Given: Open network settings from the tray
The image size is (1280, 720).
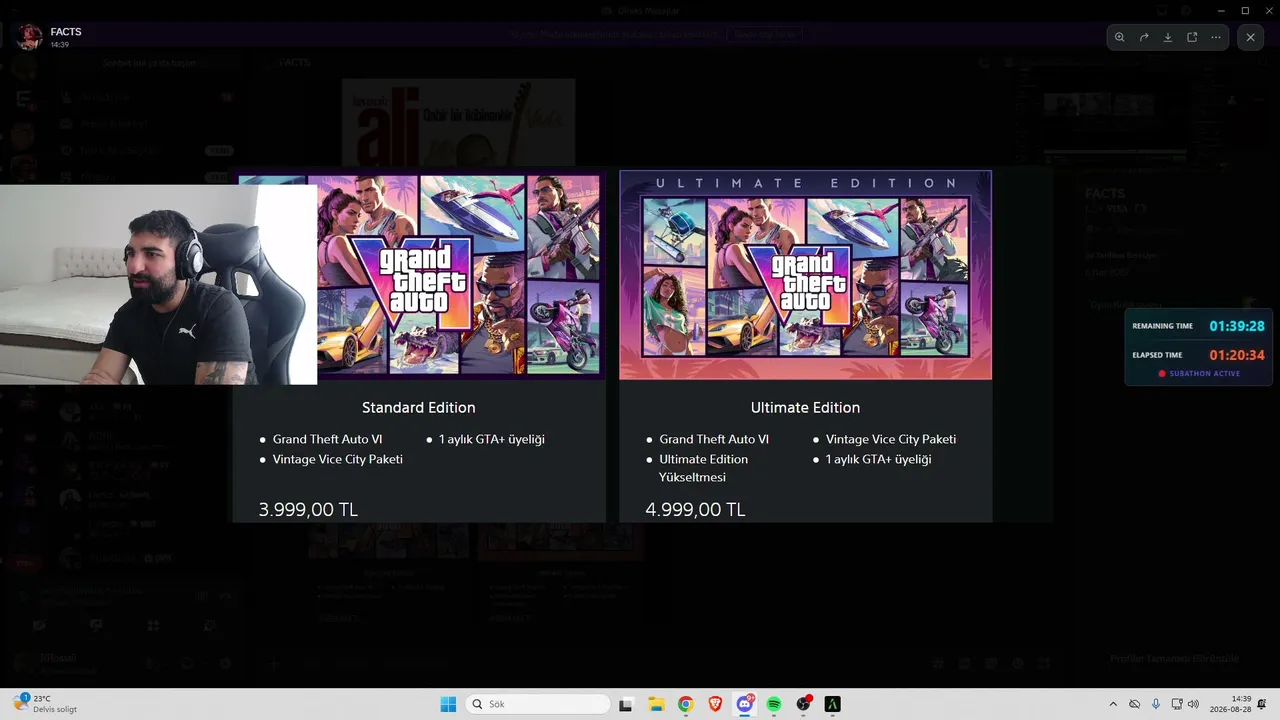Looking at the screenshot, I should point(1177,704).
